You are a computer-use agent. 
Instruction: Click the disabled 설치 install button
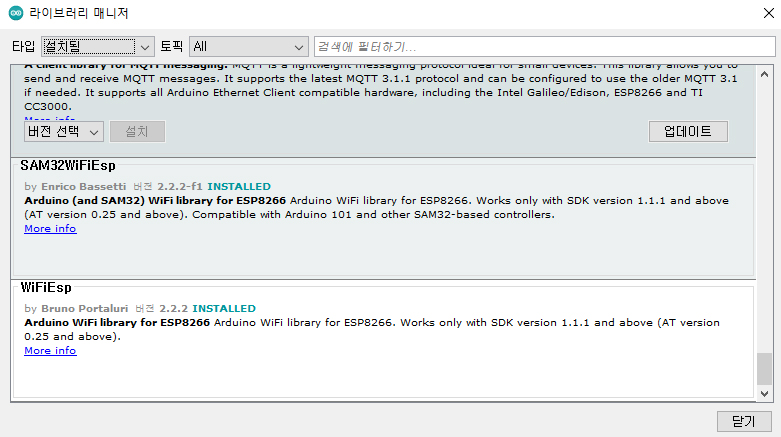(137, 132)
